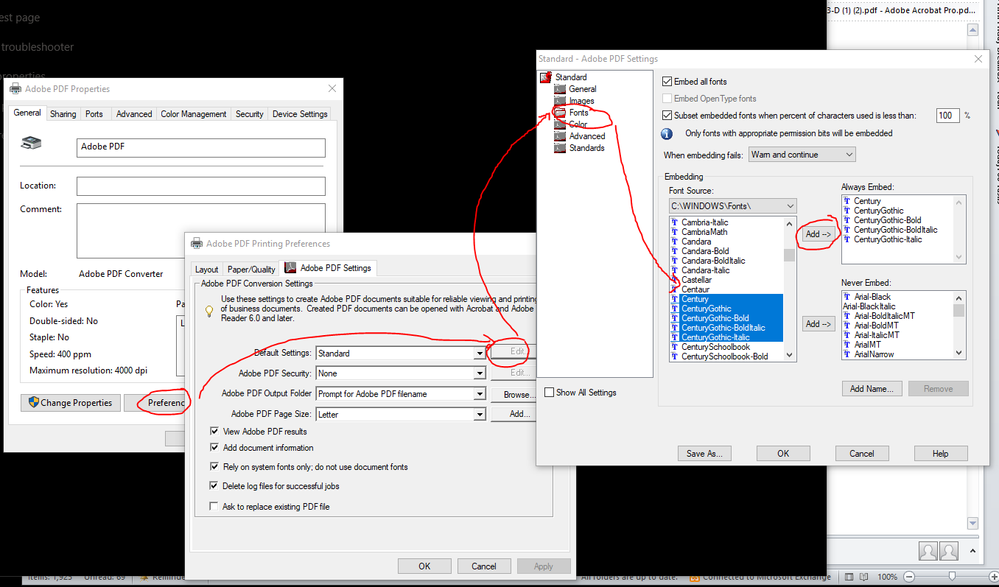Click the blue info icon about permission bits
The image size is (999, 587).
(666, 134)
